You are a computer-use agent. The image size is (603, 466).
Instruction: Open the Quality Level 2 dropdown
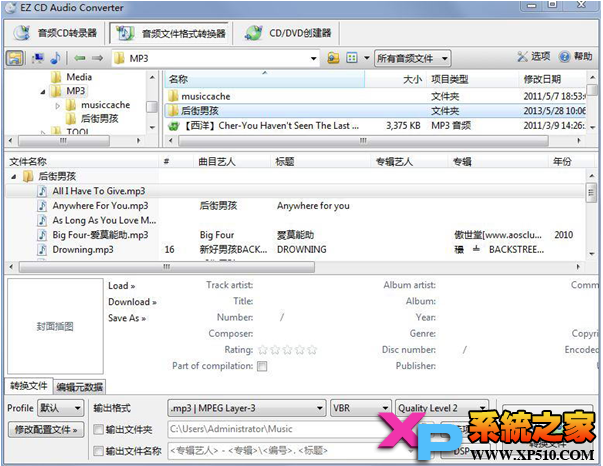tap(441, 408)
